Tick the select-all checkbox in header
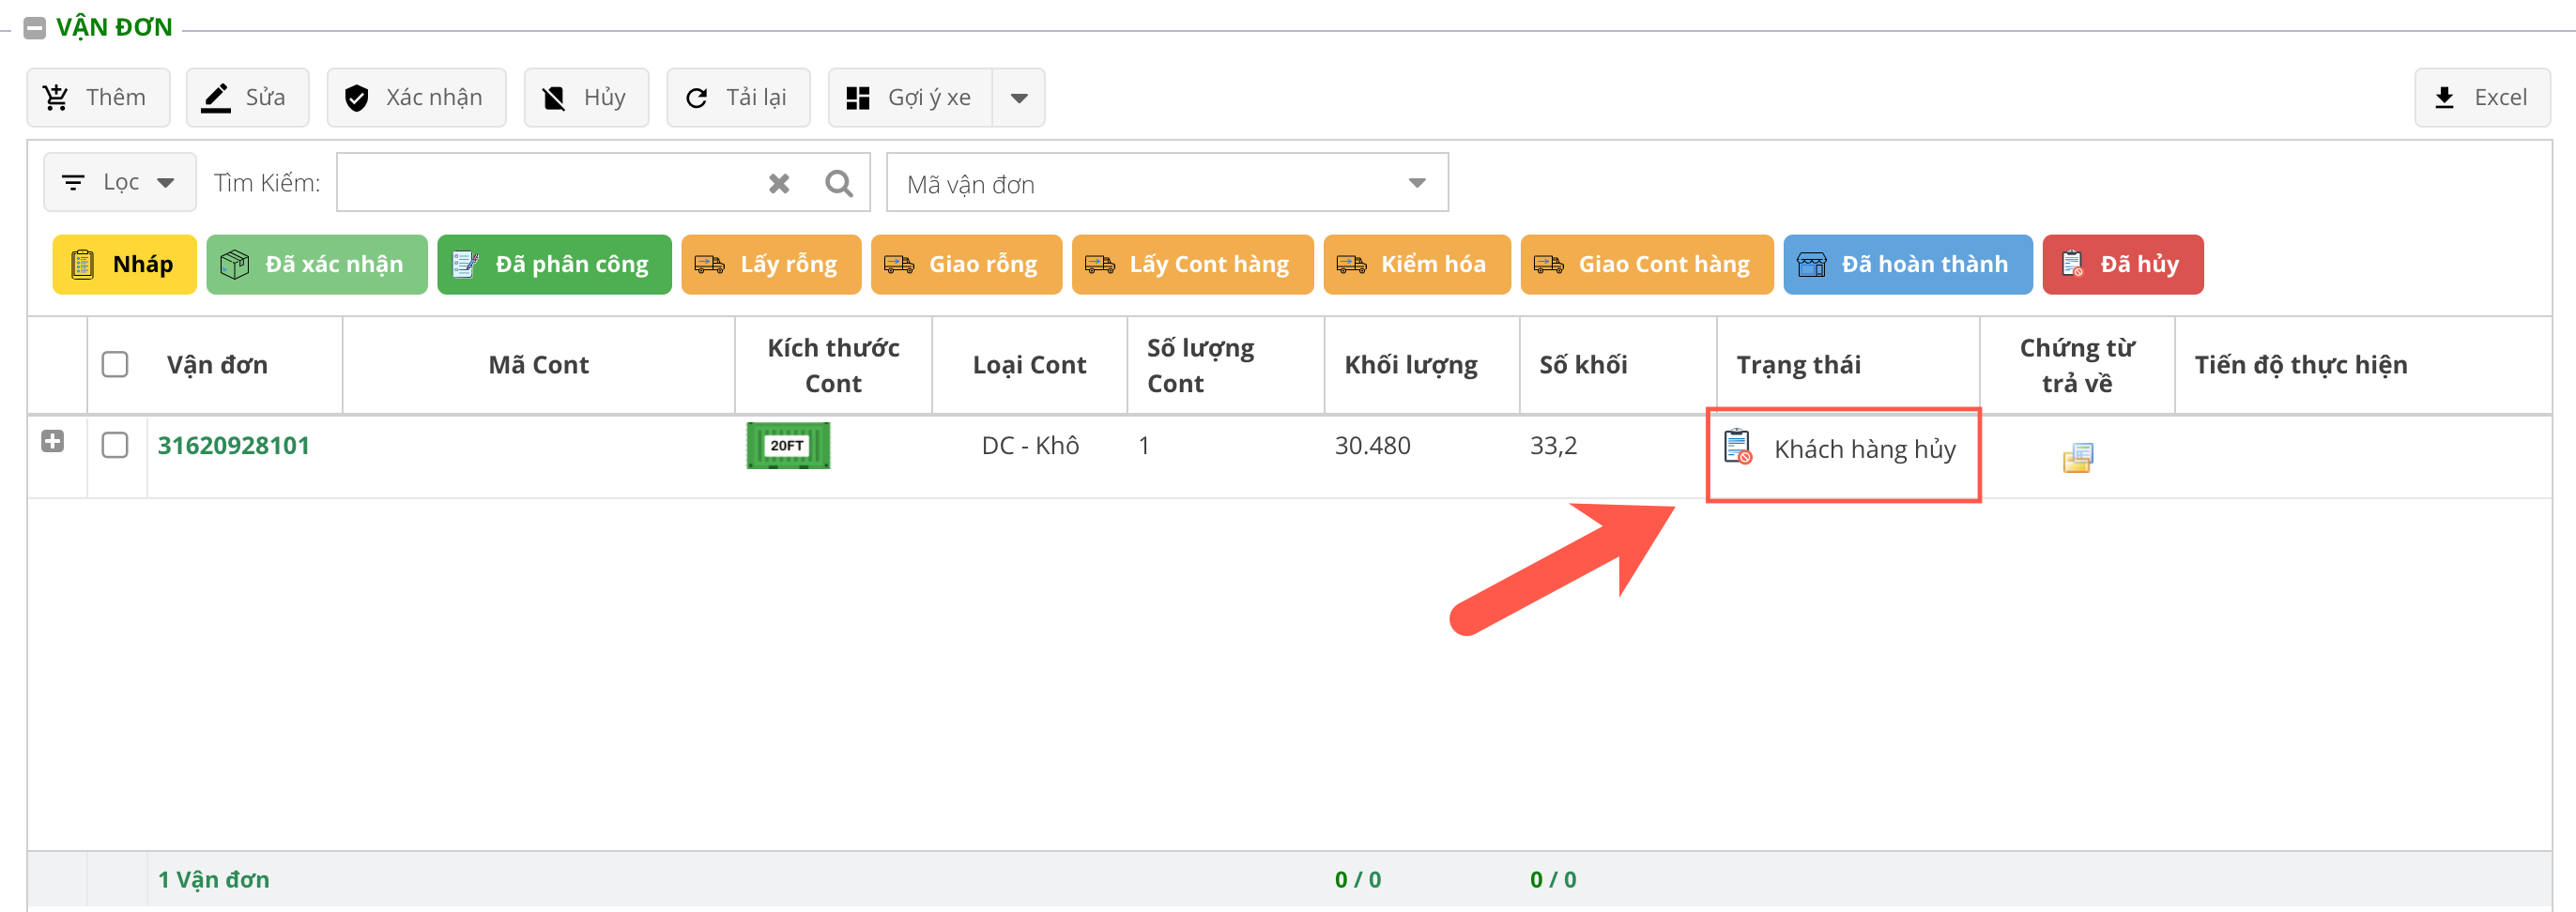This screenshot has height=912, width=2576. [115, 365]
